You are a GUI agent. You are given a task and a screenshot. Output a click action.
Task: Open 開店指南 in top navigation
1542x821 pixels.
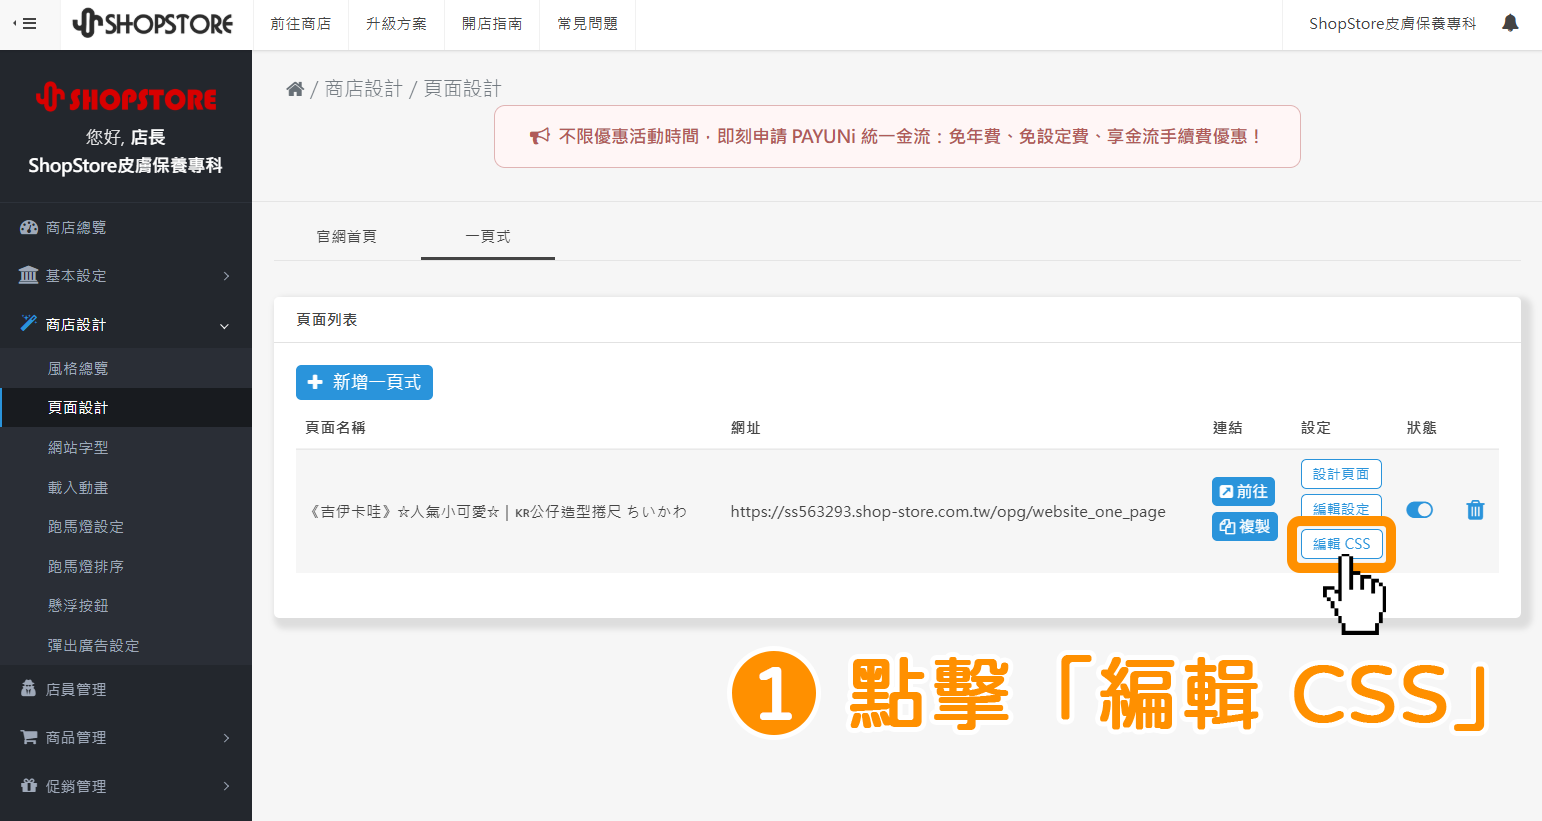click(x=492, y=24)
